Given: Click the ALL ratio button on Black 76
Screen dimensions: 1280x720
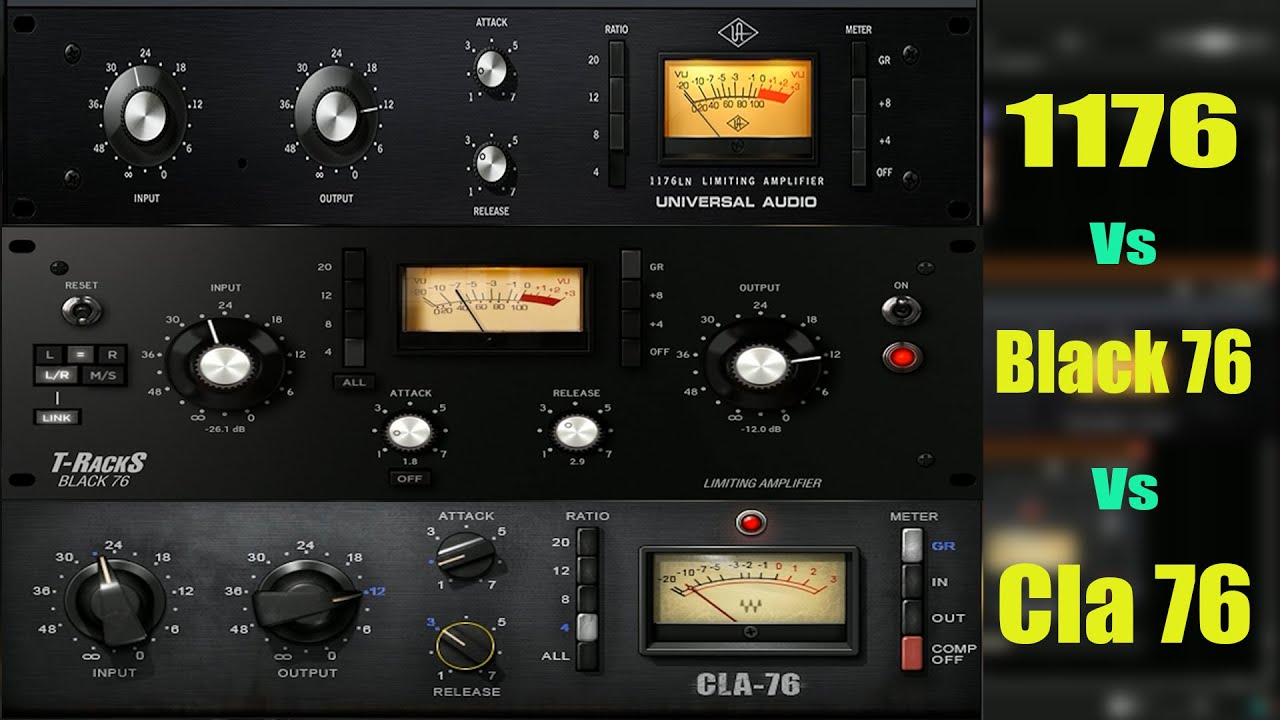Looking at the screenshot, I should click(x=353, y=382).
